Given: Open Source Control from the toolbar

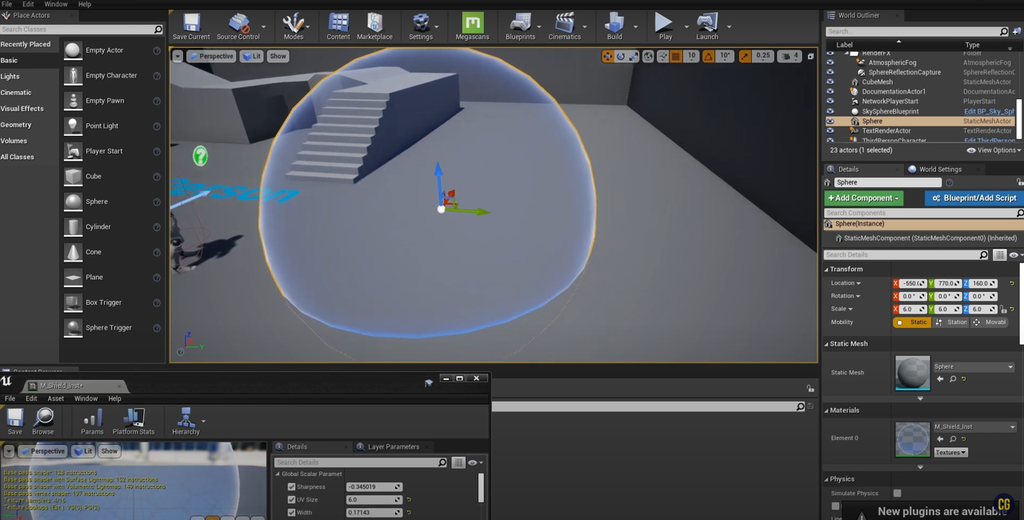Looking at the screenshot, I should pyautogui.click(x=238, y=26).
